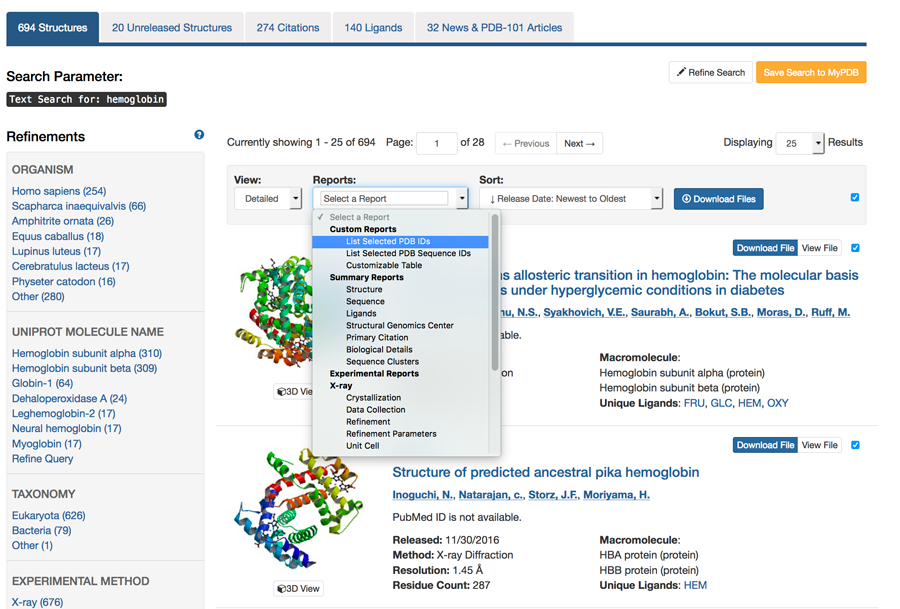This screenshot has width=900, height=609.
Task: Click the Page number input field
Action: pyautogui.click(x=437, y=143)
